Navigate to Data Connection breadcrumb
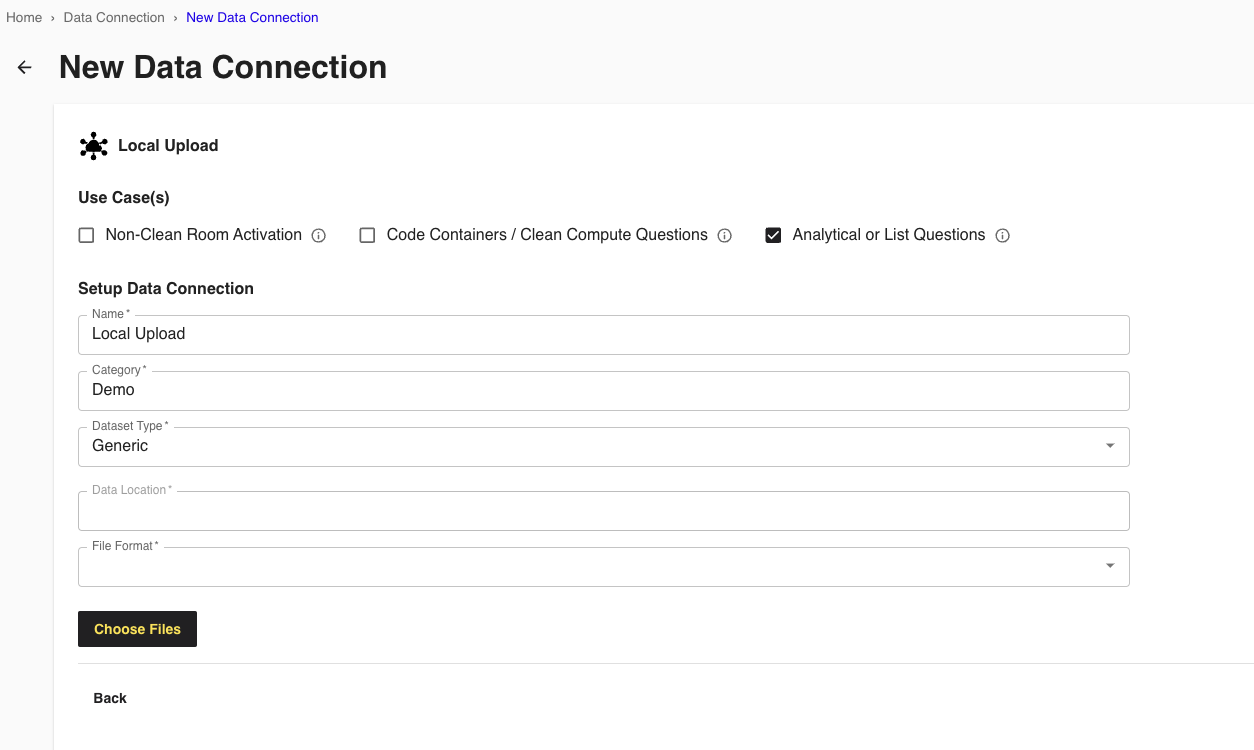Viewport: 1254px width, 750px height. (x=114, y=18)
